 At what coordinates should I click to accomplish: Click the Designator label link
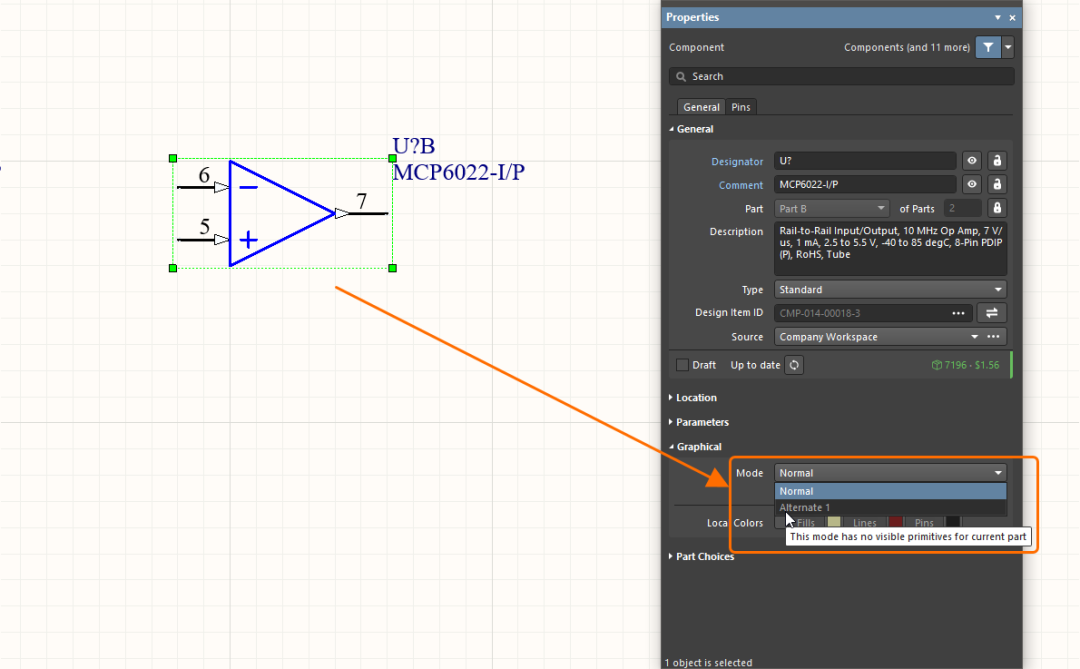[737, 162]
